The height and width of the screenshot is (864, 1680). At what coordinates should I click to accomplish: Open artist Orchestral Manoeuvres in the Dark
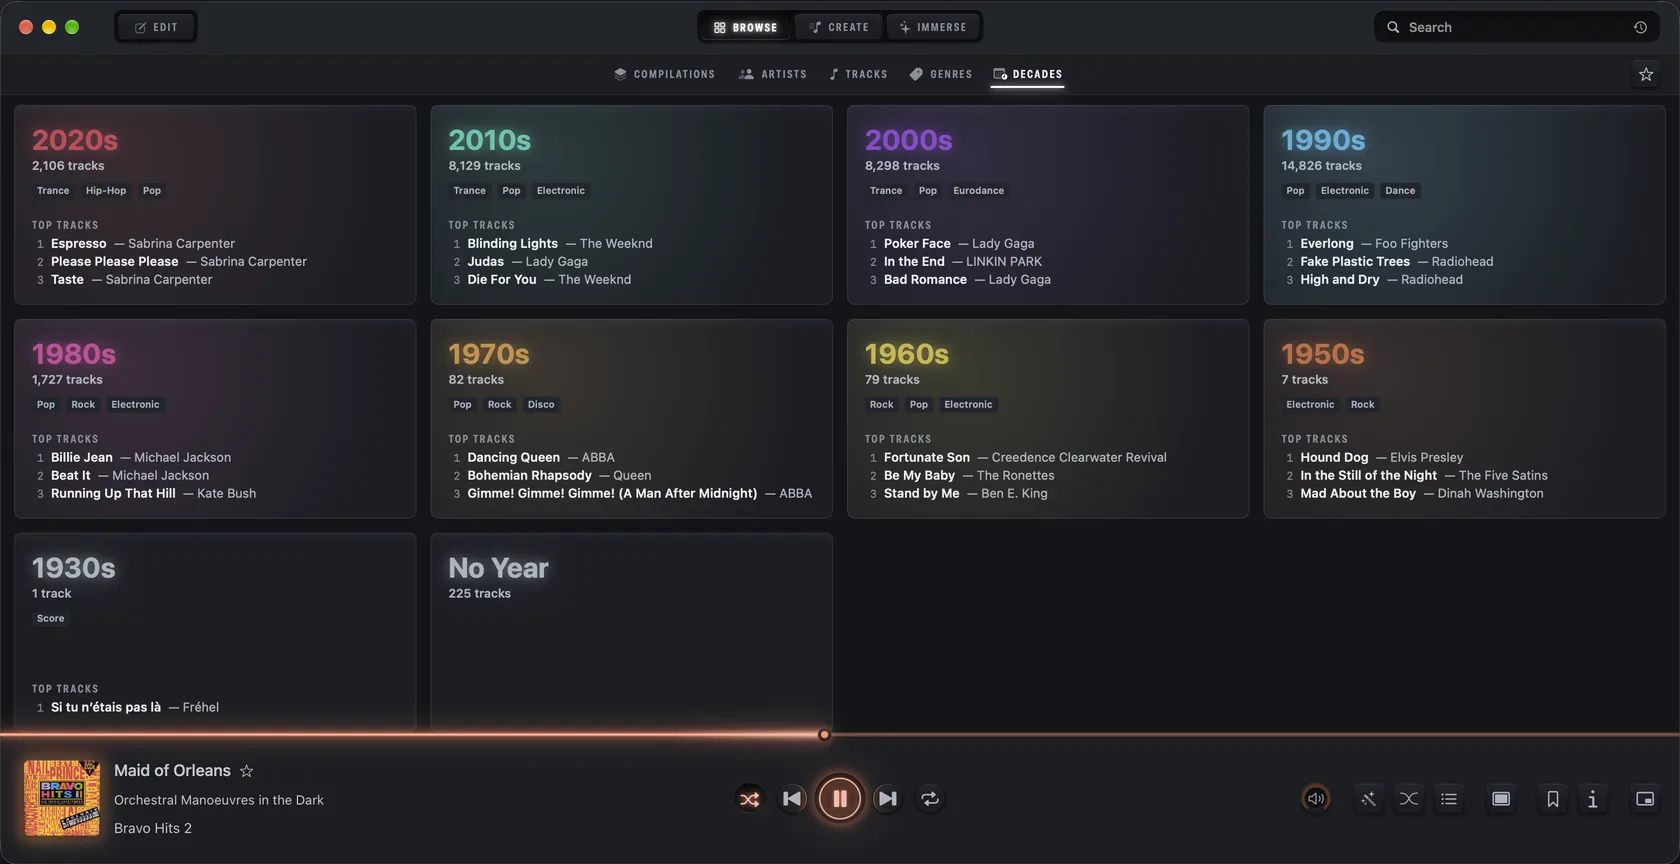pos(219,800)
